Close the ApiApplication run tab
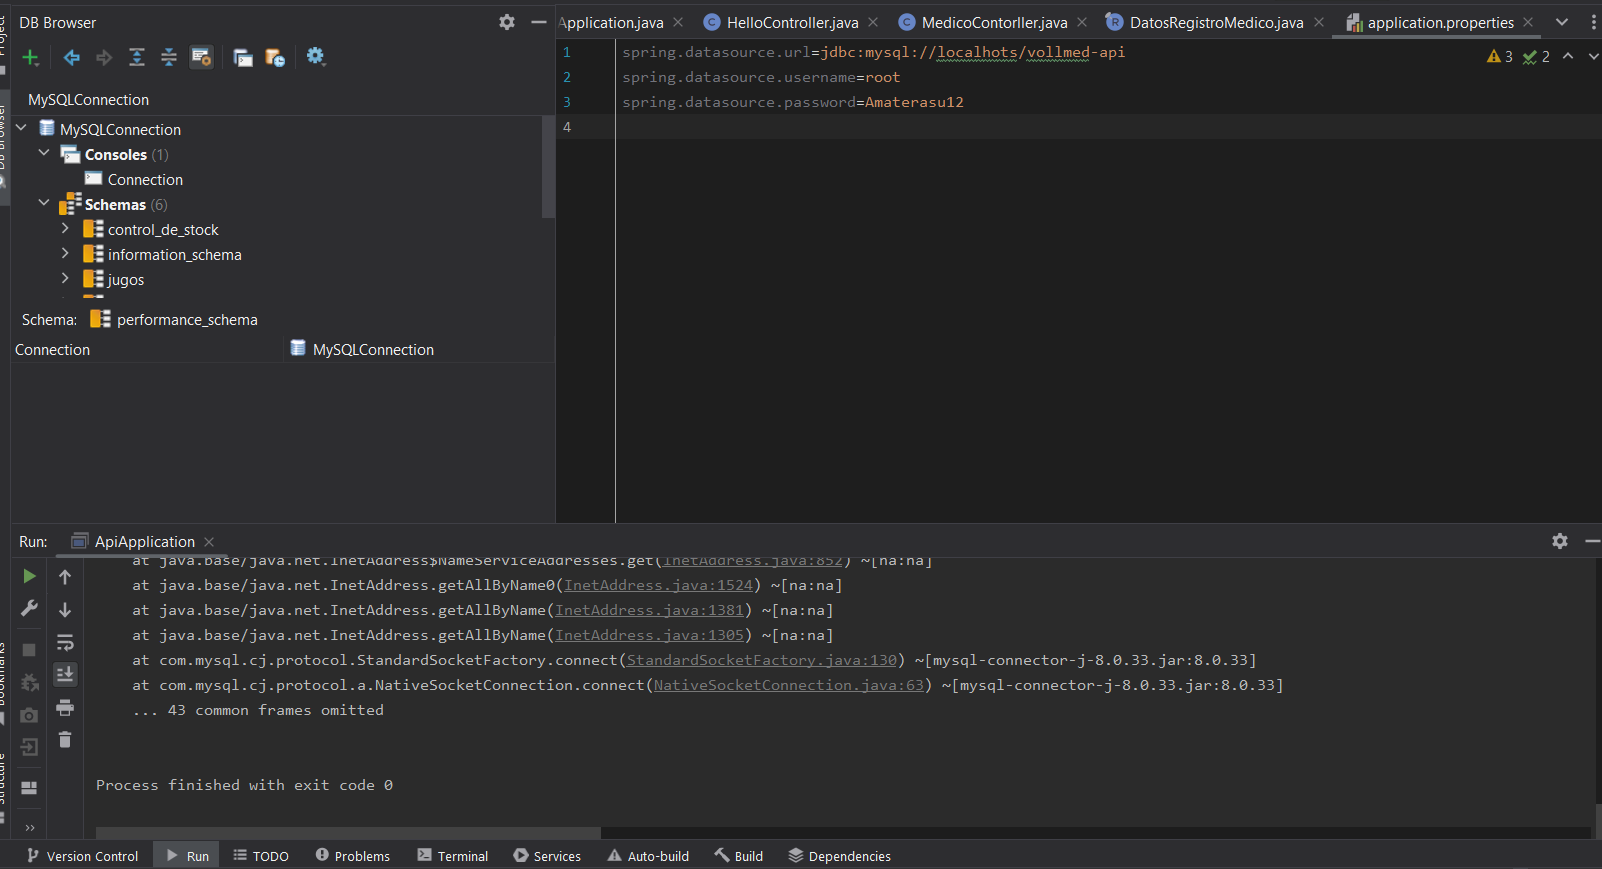1602x869 pixels. (x=209, y=542)
